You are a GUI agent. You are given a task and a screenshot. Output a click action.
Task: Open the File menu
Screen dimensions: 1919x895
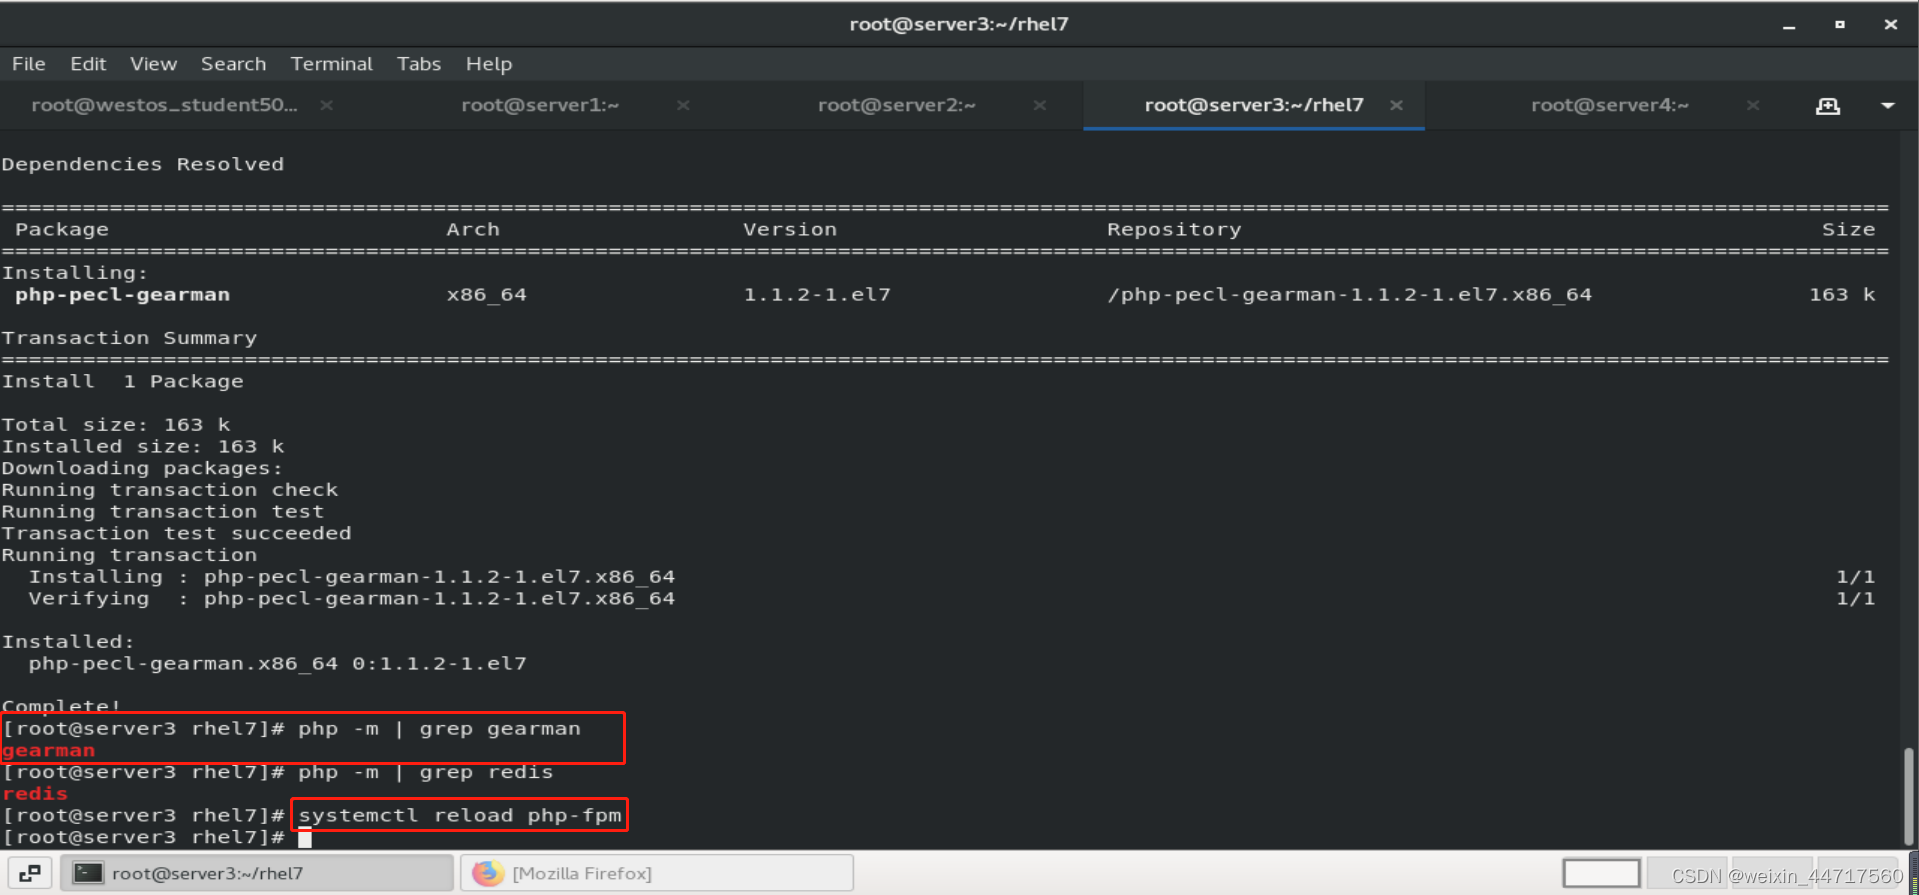click(28, 64)
